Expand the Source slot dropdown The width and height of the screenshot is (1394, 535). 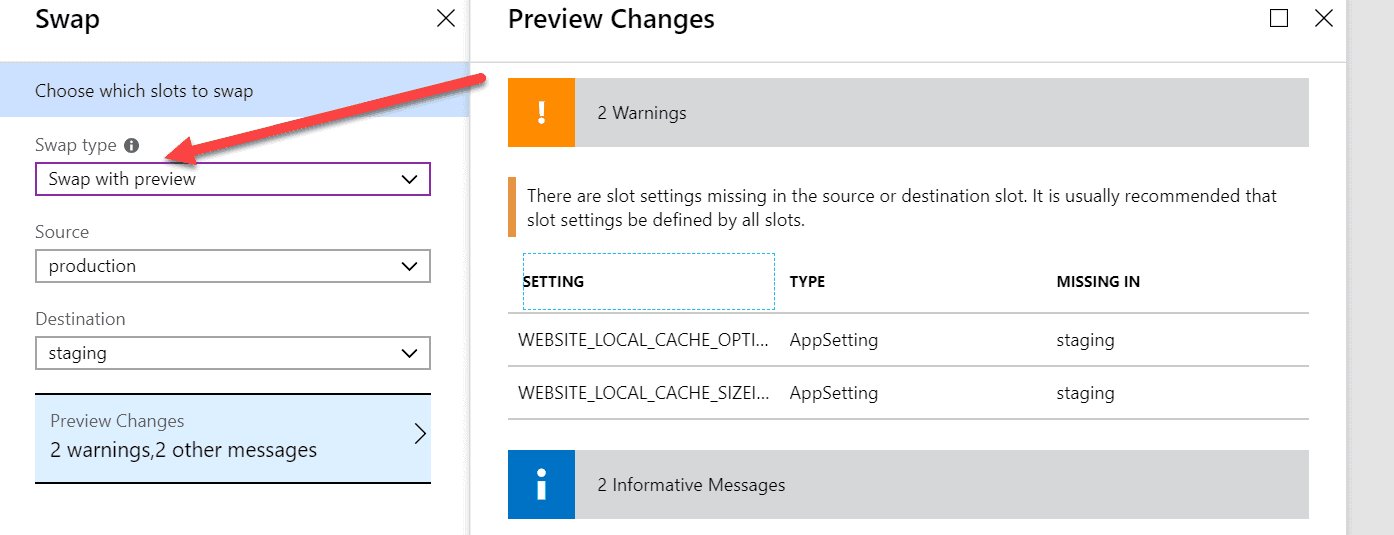tap(233, 266)
